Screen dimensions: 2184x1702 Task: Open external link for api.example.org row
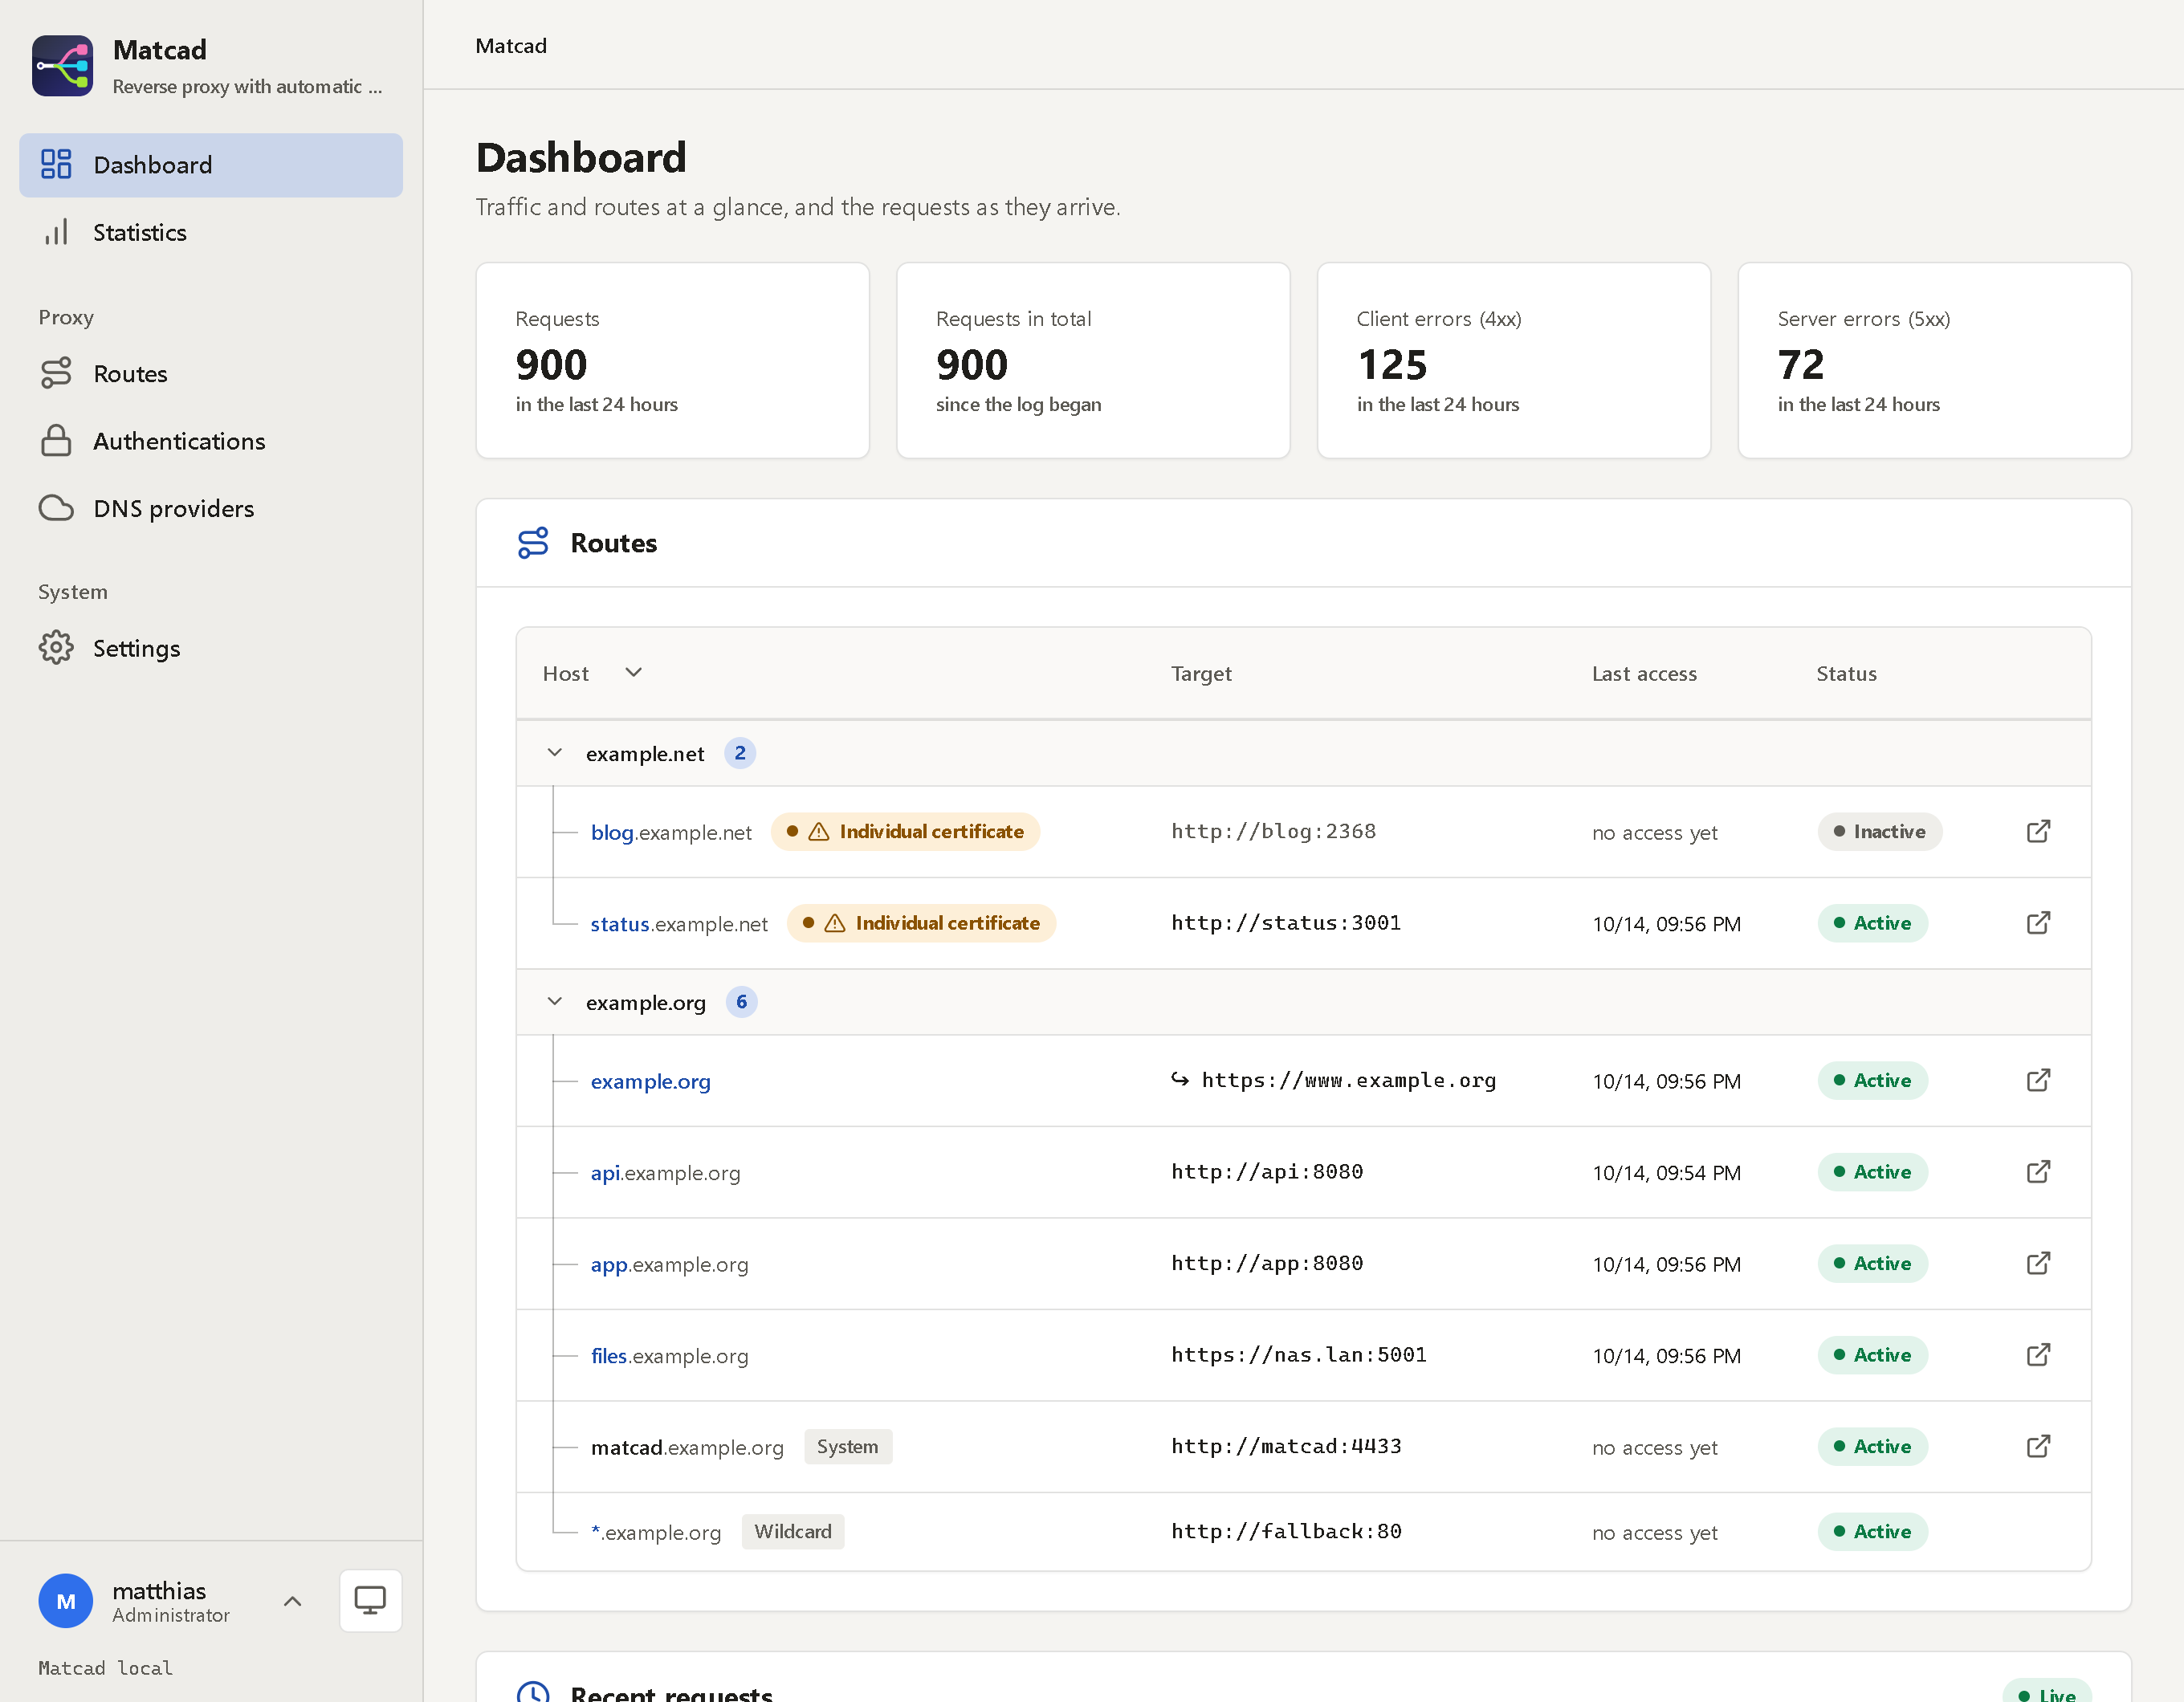click(2038, 1171)
